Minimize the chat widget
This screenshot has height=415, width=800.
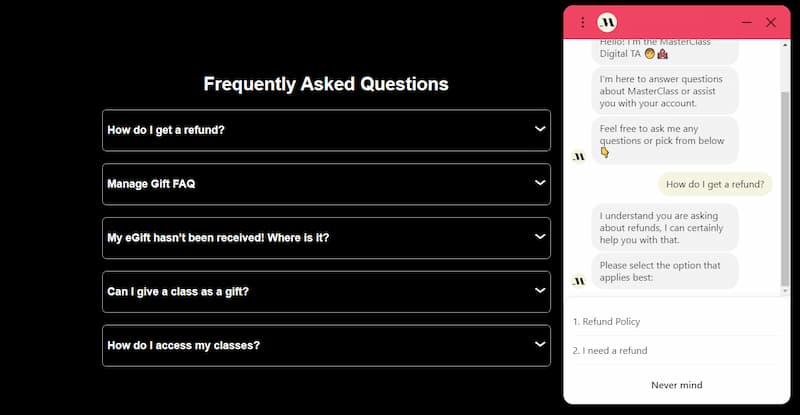click(746, 22)
